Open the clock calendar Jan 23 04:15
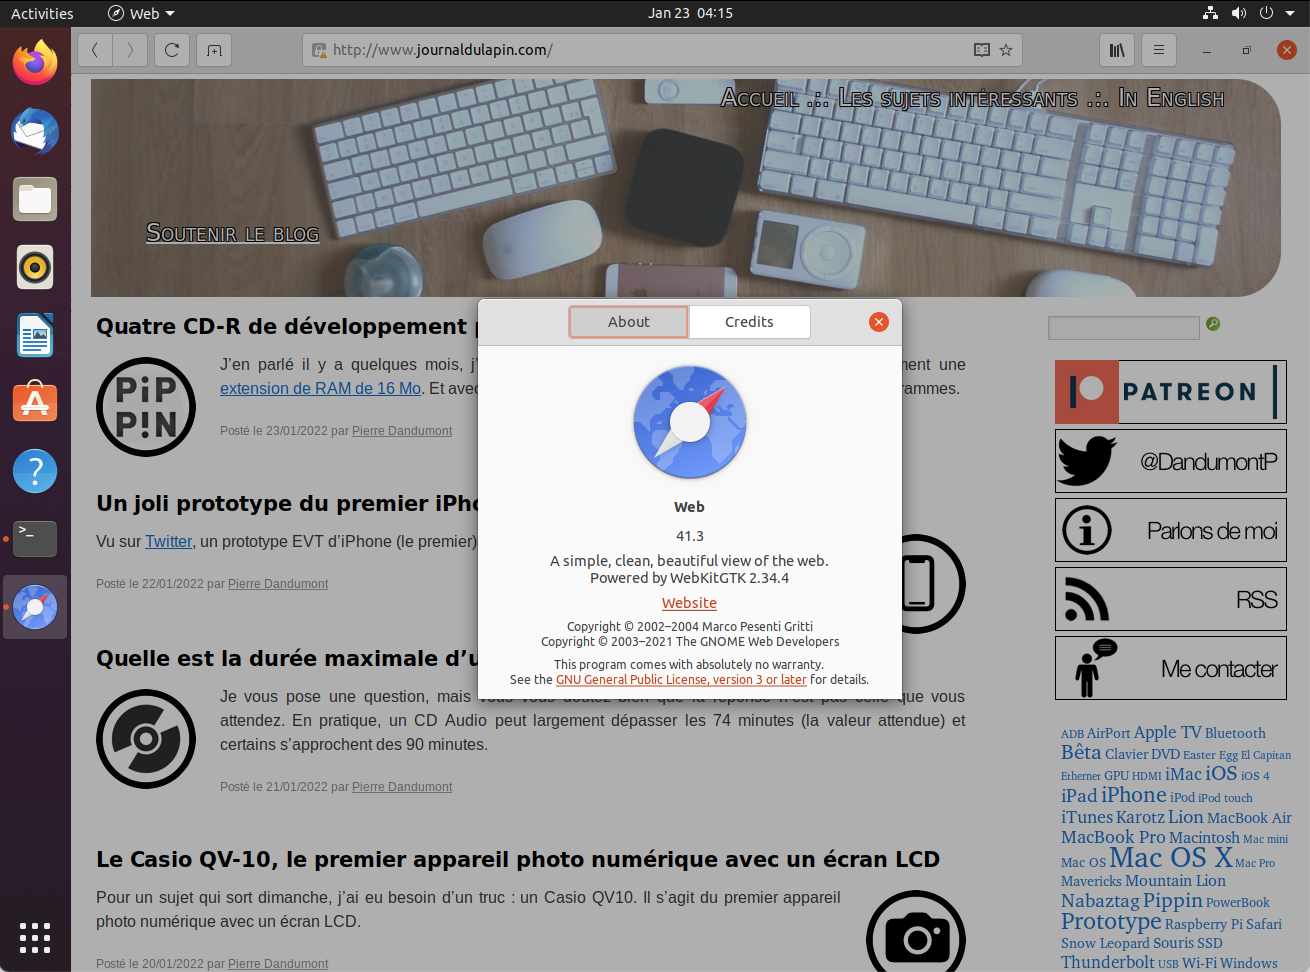 click(690, 13)
